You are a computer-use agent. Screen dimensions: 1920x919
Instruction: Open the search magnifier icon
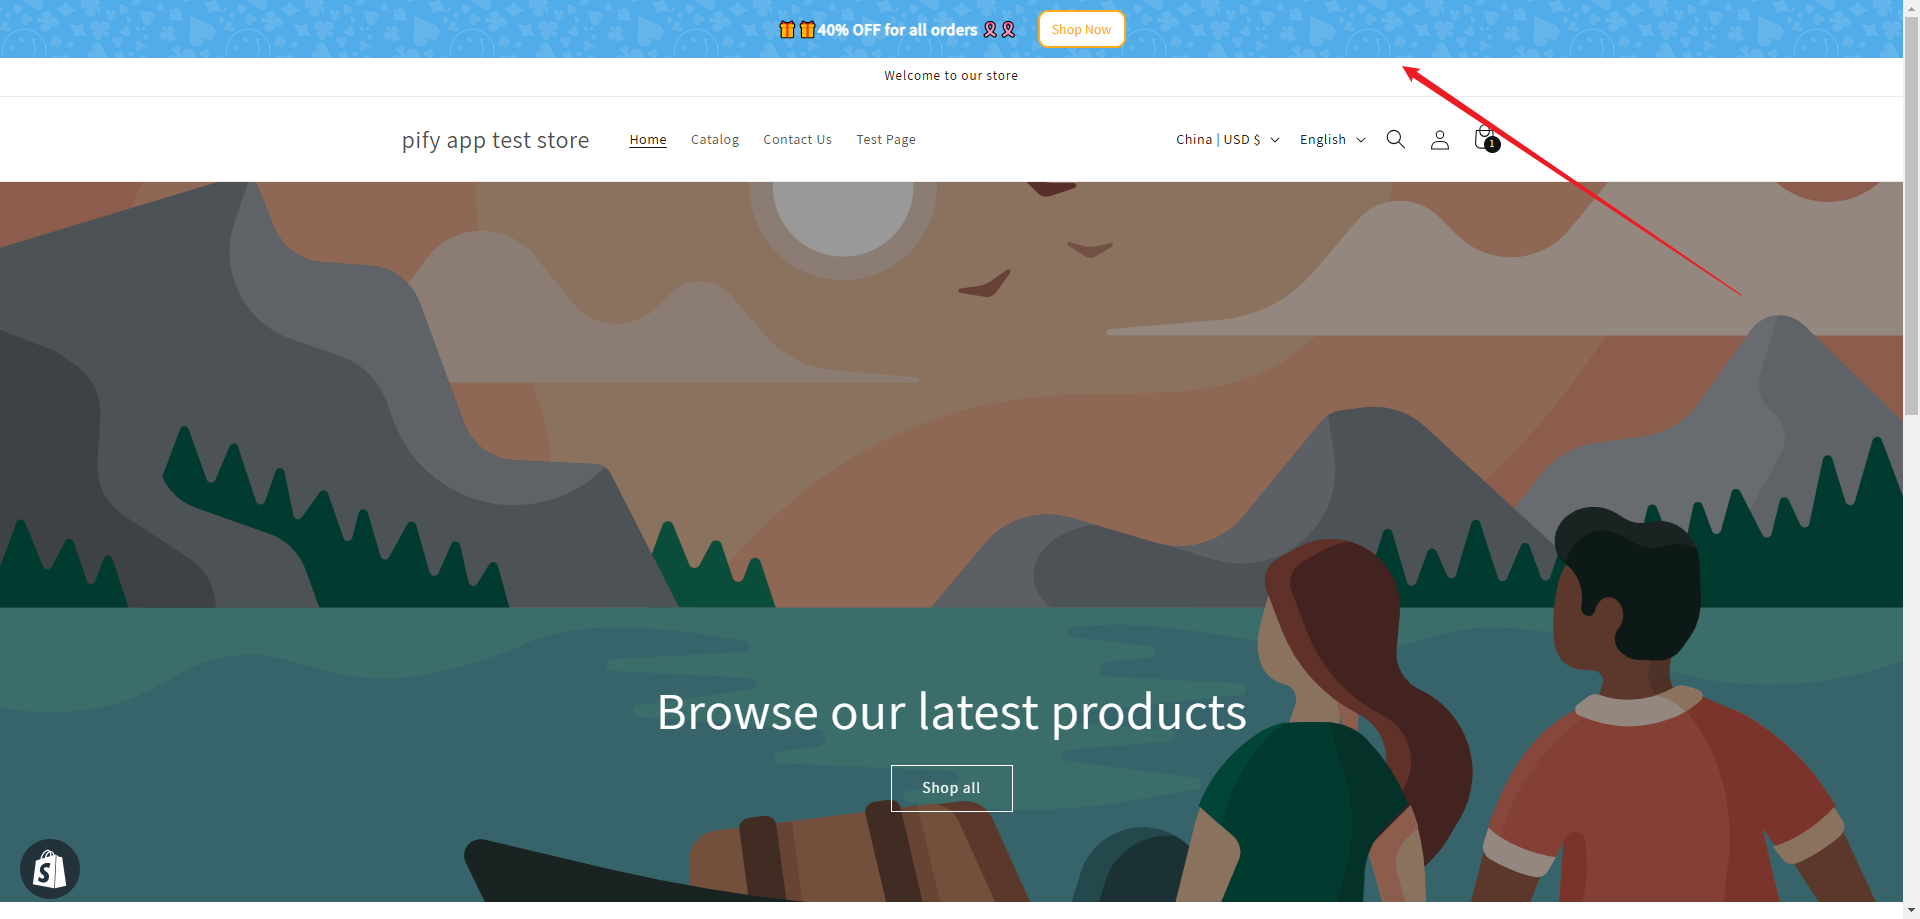point(1395,139)
